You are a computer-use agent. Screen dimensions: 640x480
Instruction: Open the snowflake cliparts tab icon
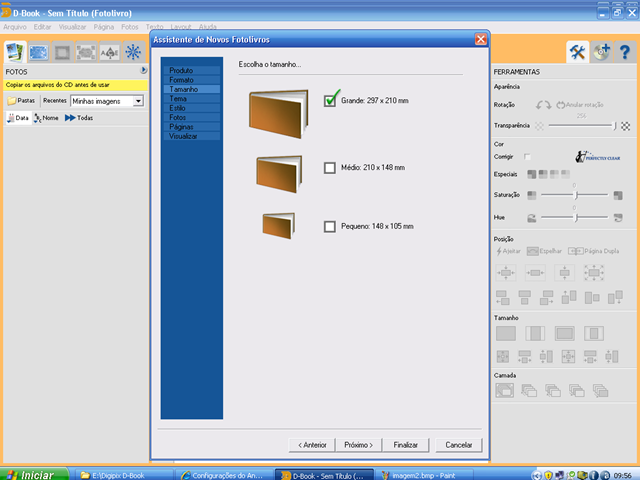pyautogui.click(x=133, y=52)
